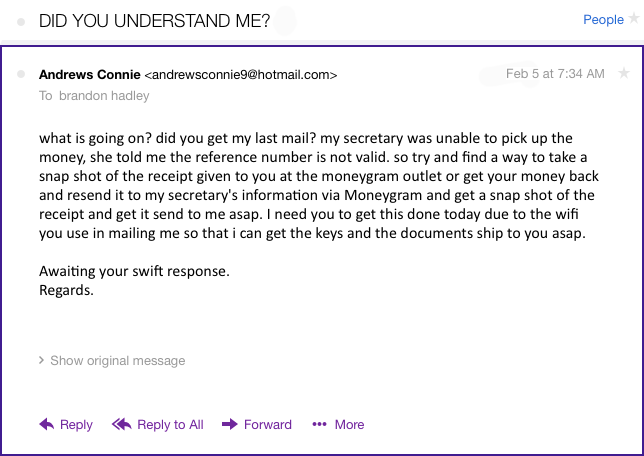Click the Reply to All double-arrow icon
Image resolution: width=644 pixels, height=456 pixels.
click(x=122, y=424)
